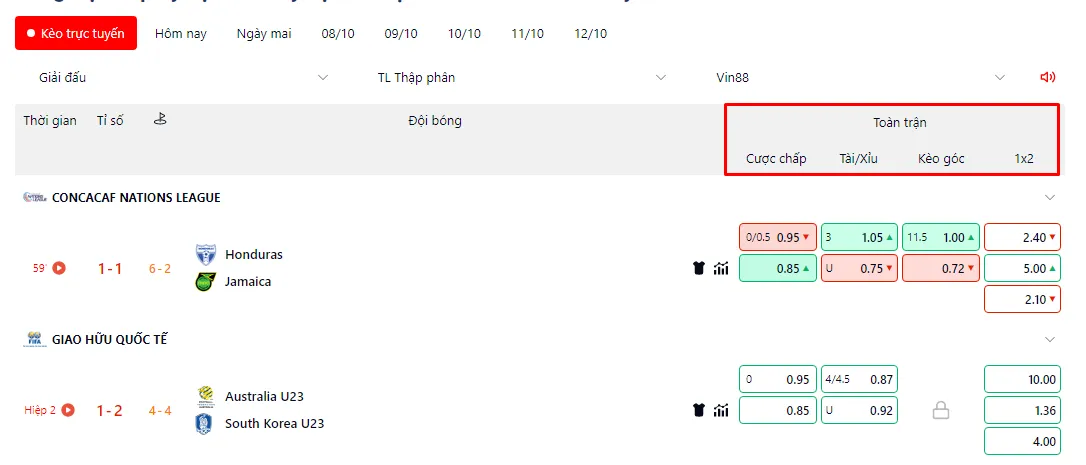The height and width of the screenshot is (465, 1086).
Task: Click the Kèo trực tuyến button
Action: click(76, 33)
